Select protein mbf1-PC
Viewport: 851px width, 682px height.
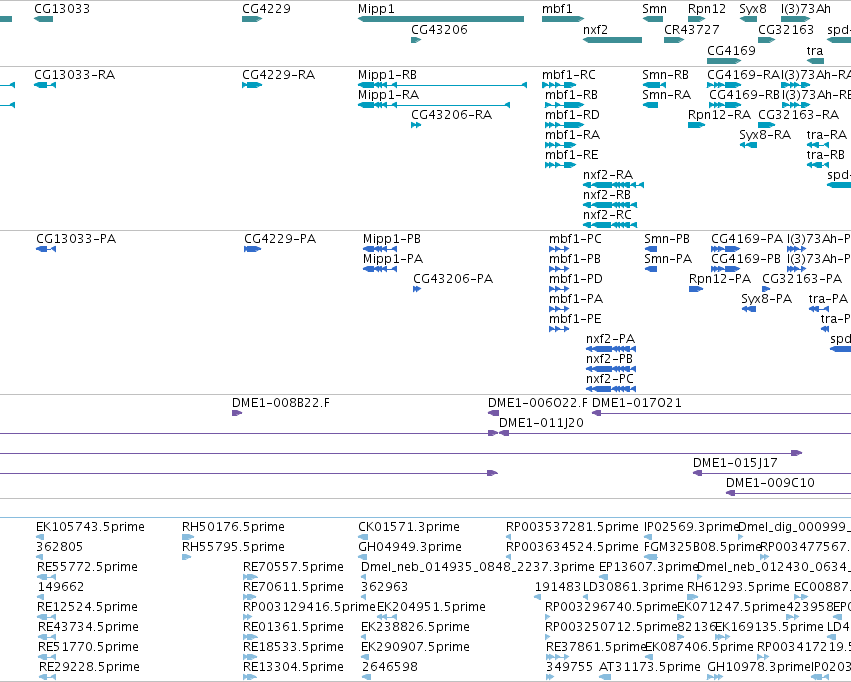pyautogui.click(x=575, y=239)
